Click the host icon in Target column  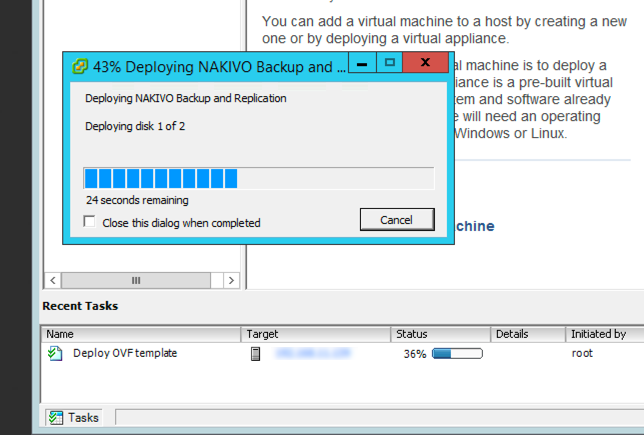[x=255, y=354]
